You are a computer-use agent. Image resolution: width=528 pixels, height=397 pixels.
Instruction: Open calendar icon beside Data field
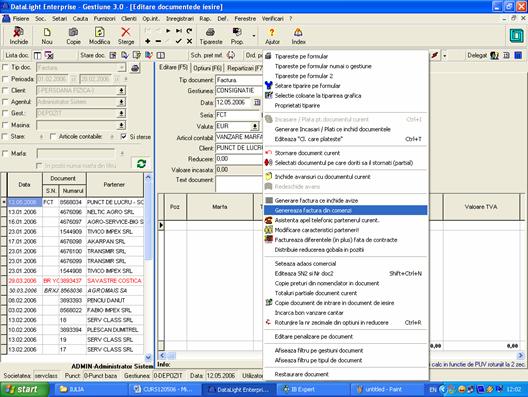click(257, 102)
